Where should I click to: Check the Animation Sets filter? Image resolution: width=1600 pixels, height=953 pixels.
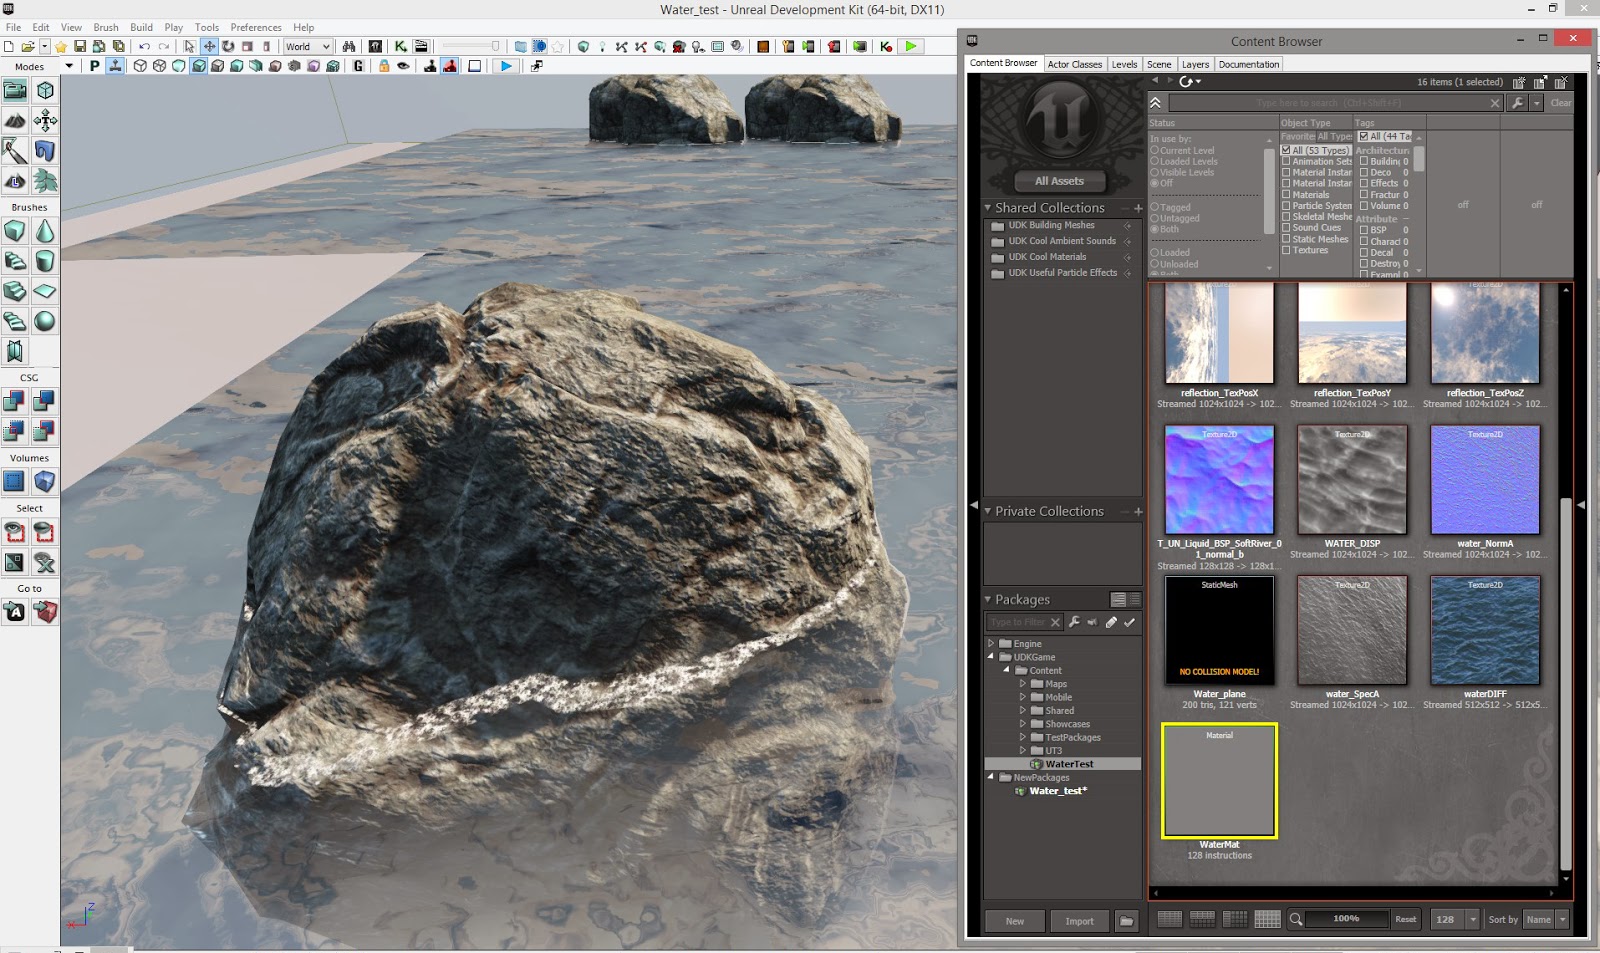pos(1286,161)
